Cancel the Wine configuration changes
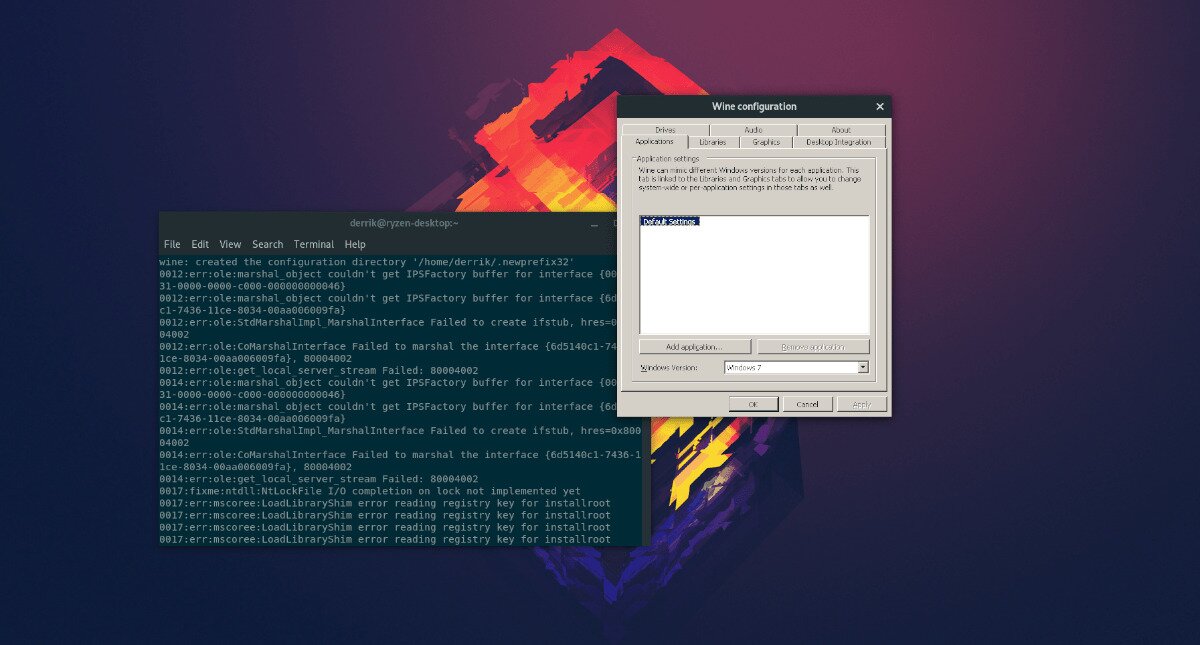The image size is (1200, 645). (x=806, y=403)
